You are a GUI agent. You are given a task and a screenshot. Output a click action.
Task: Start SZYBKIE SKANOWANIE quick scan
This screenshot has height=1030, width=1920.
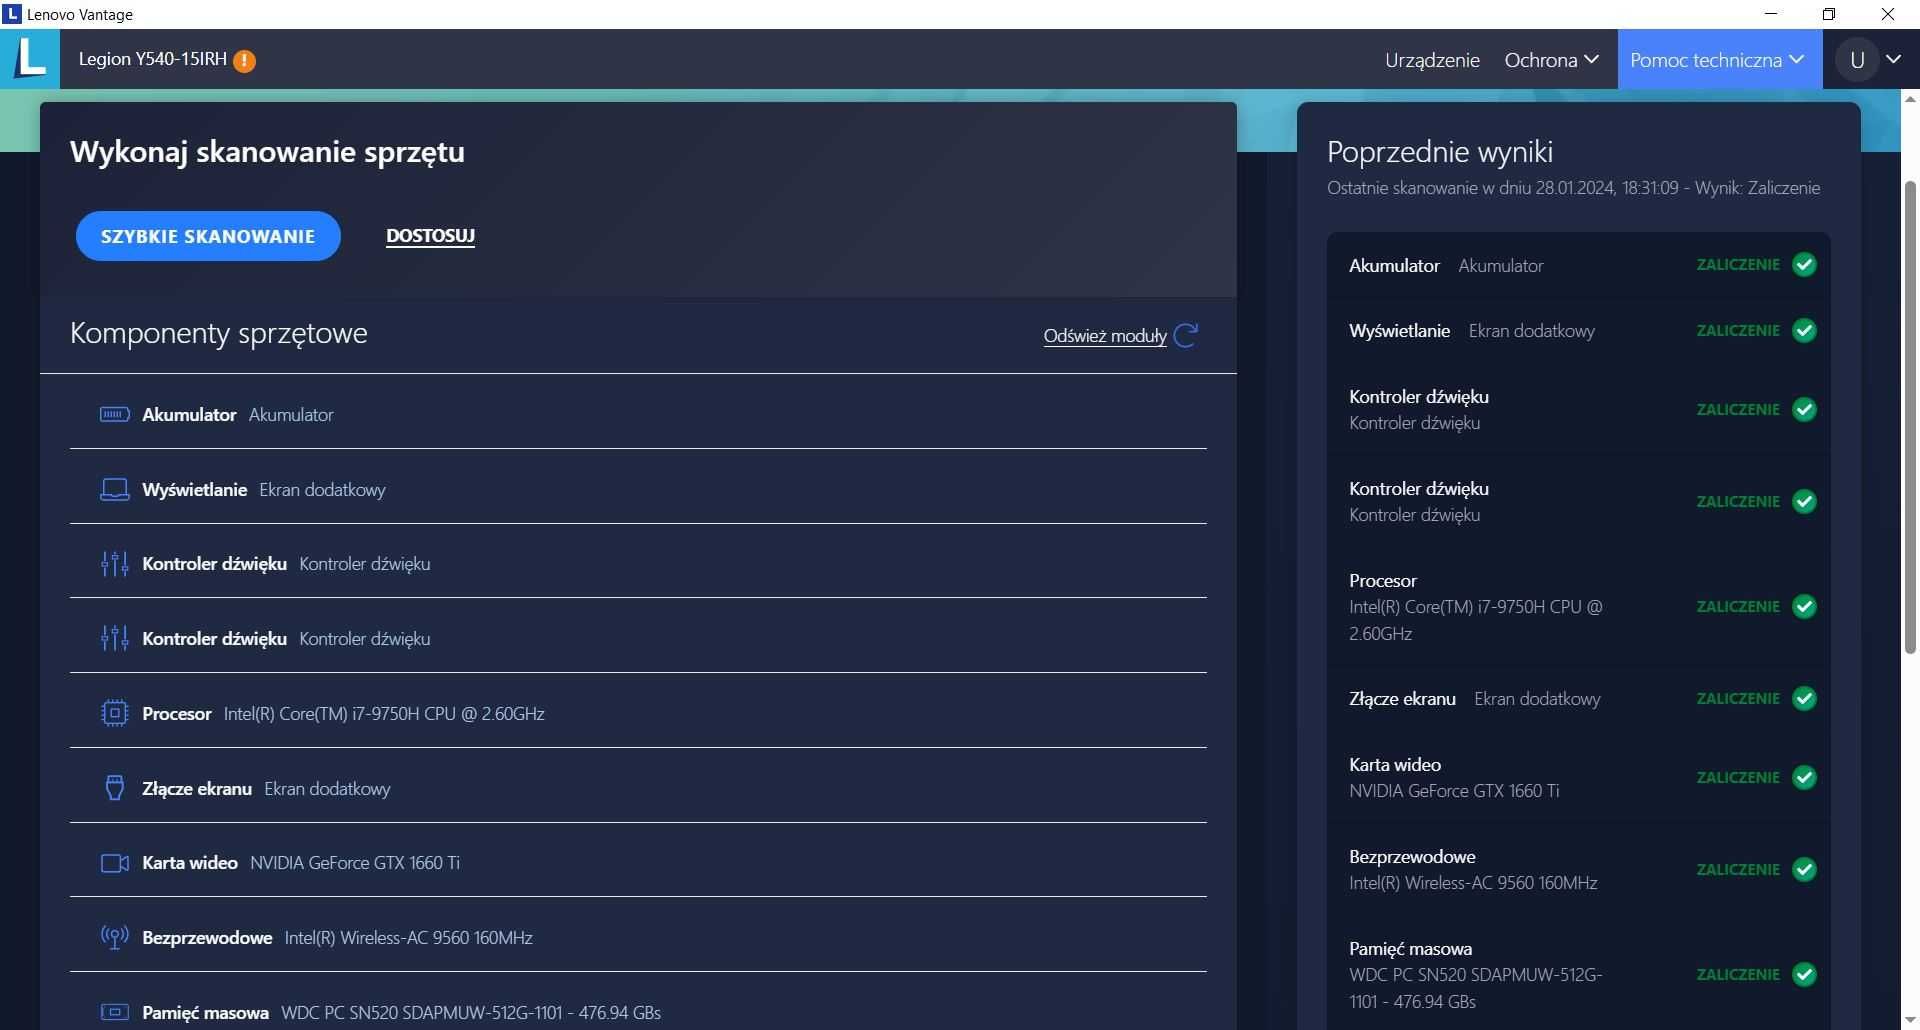coord(208,236)
